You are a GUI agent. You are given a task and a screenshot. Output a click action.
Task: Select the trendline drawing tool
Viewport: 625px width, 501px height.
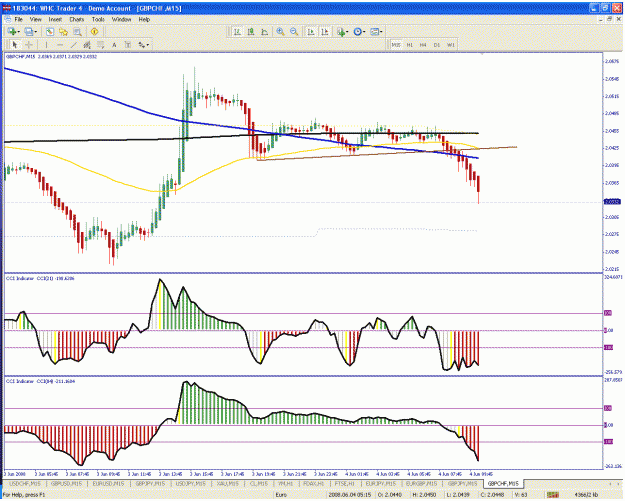[73, 45]
